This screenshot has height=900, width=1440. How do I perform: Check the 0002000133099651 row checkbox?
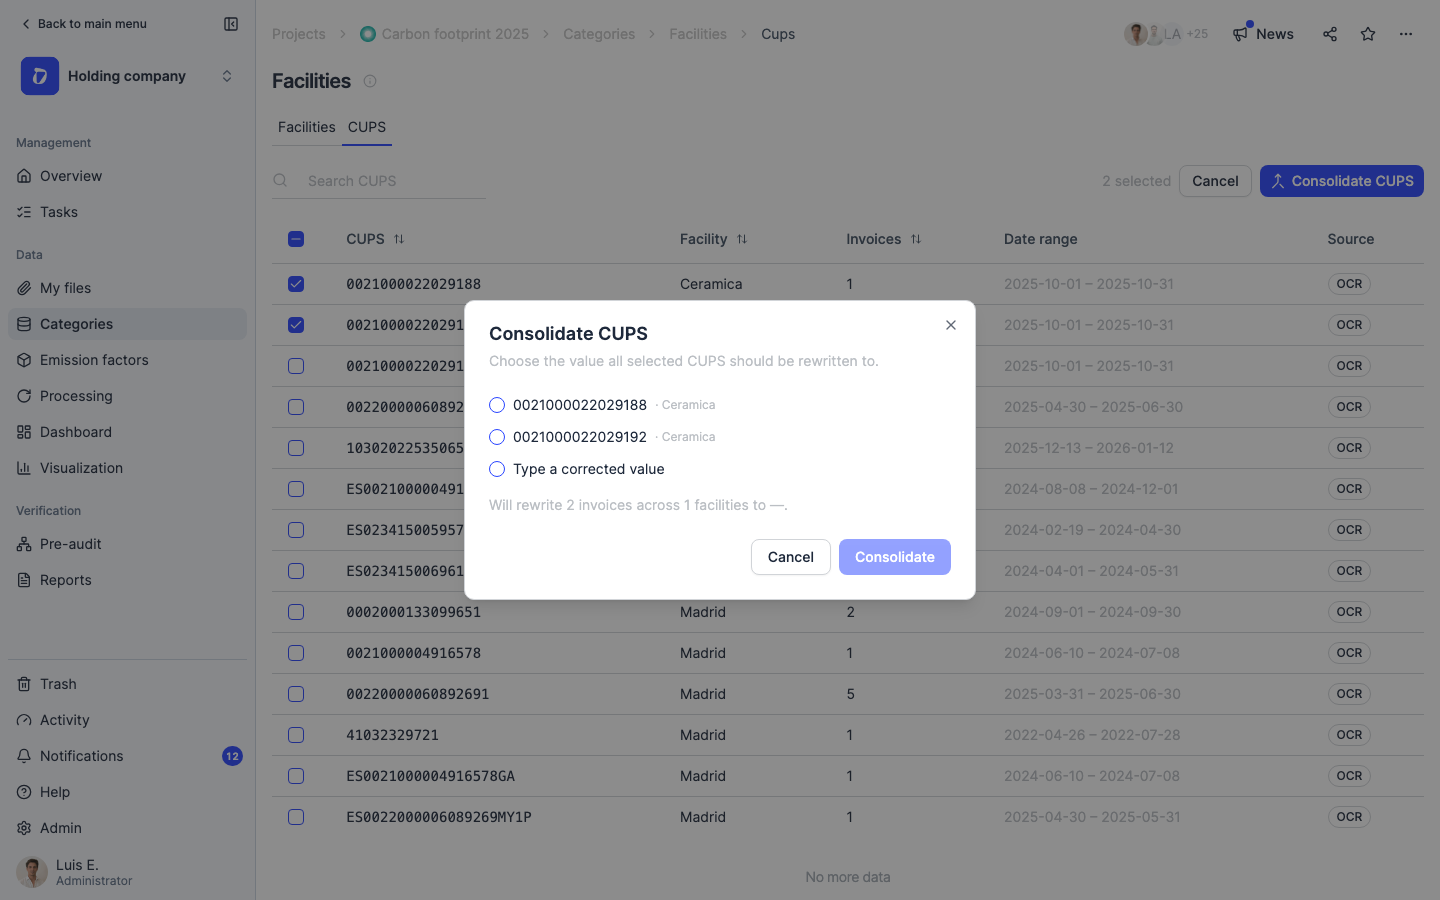(296, 612)
